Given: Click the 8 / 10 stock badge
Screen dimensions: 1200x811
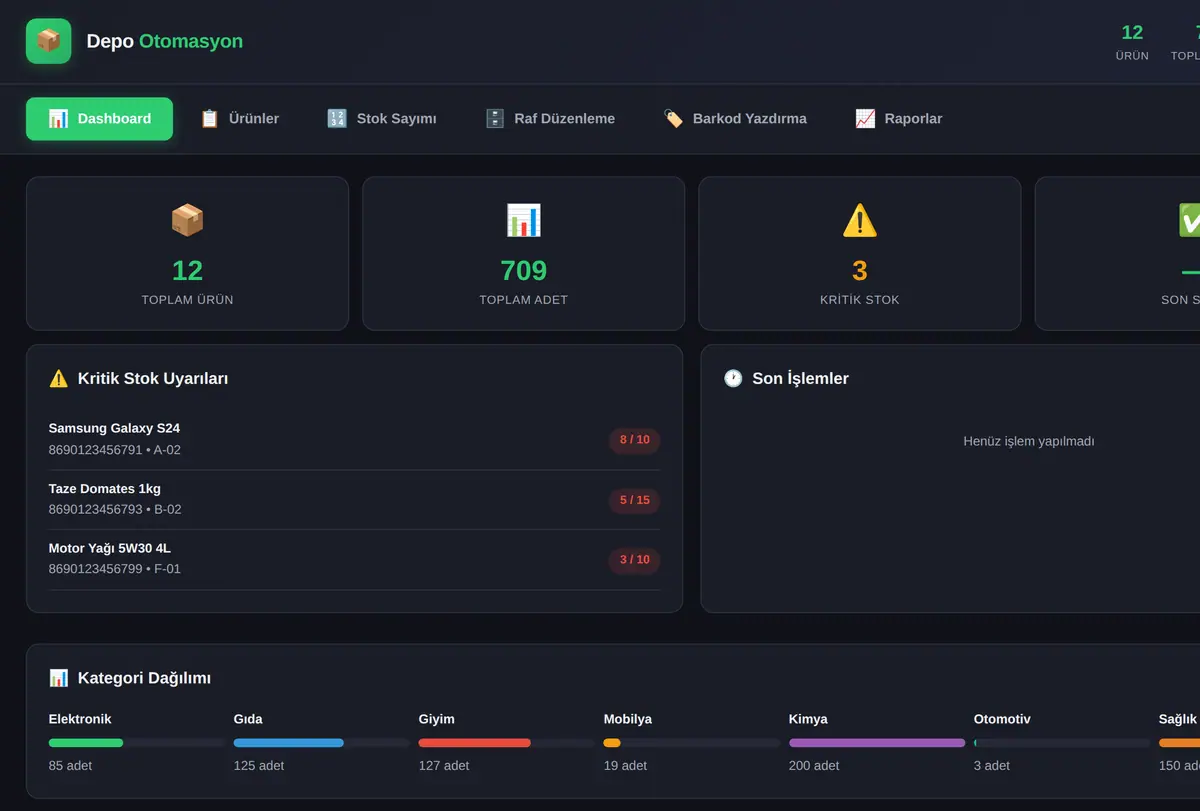Looking at the screenshot, I should (635, 440).
